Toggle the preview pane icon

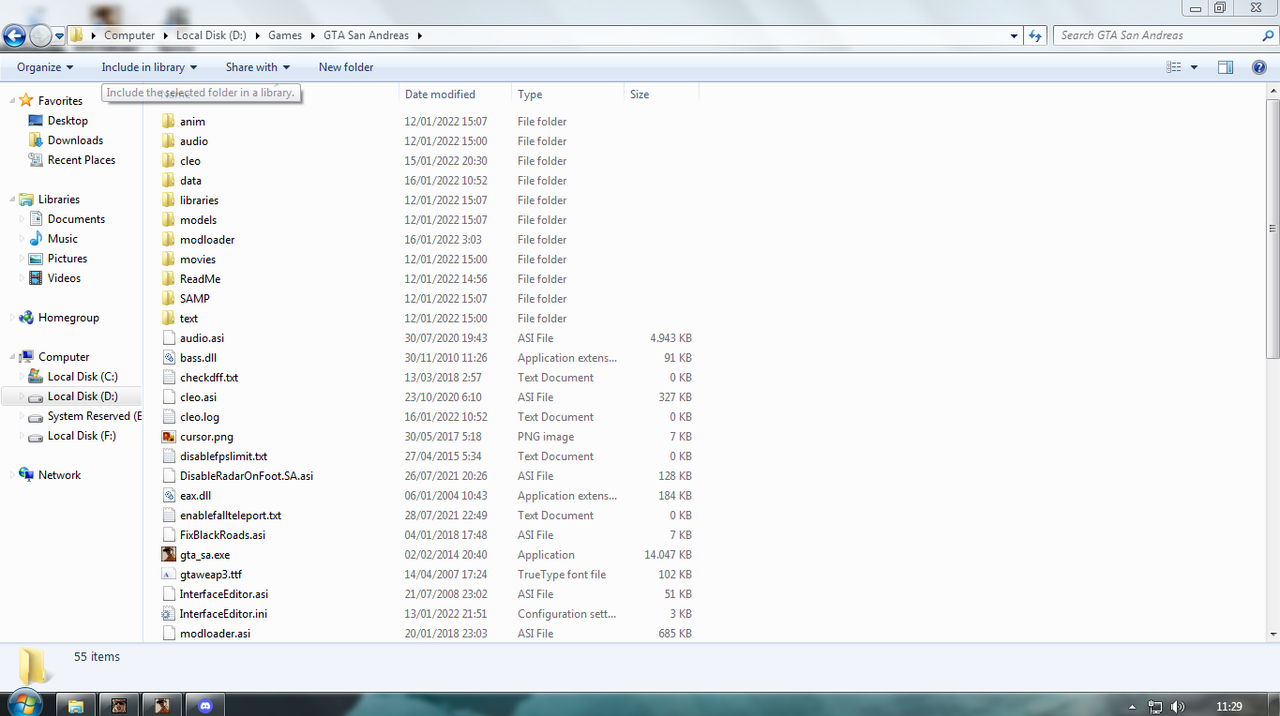[1225, 67]
